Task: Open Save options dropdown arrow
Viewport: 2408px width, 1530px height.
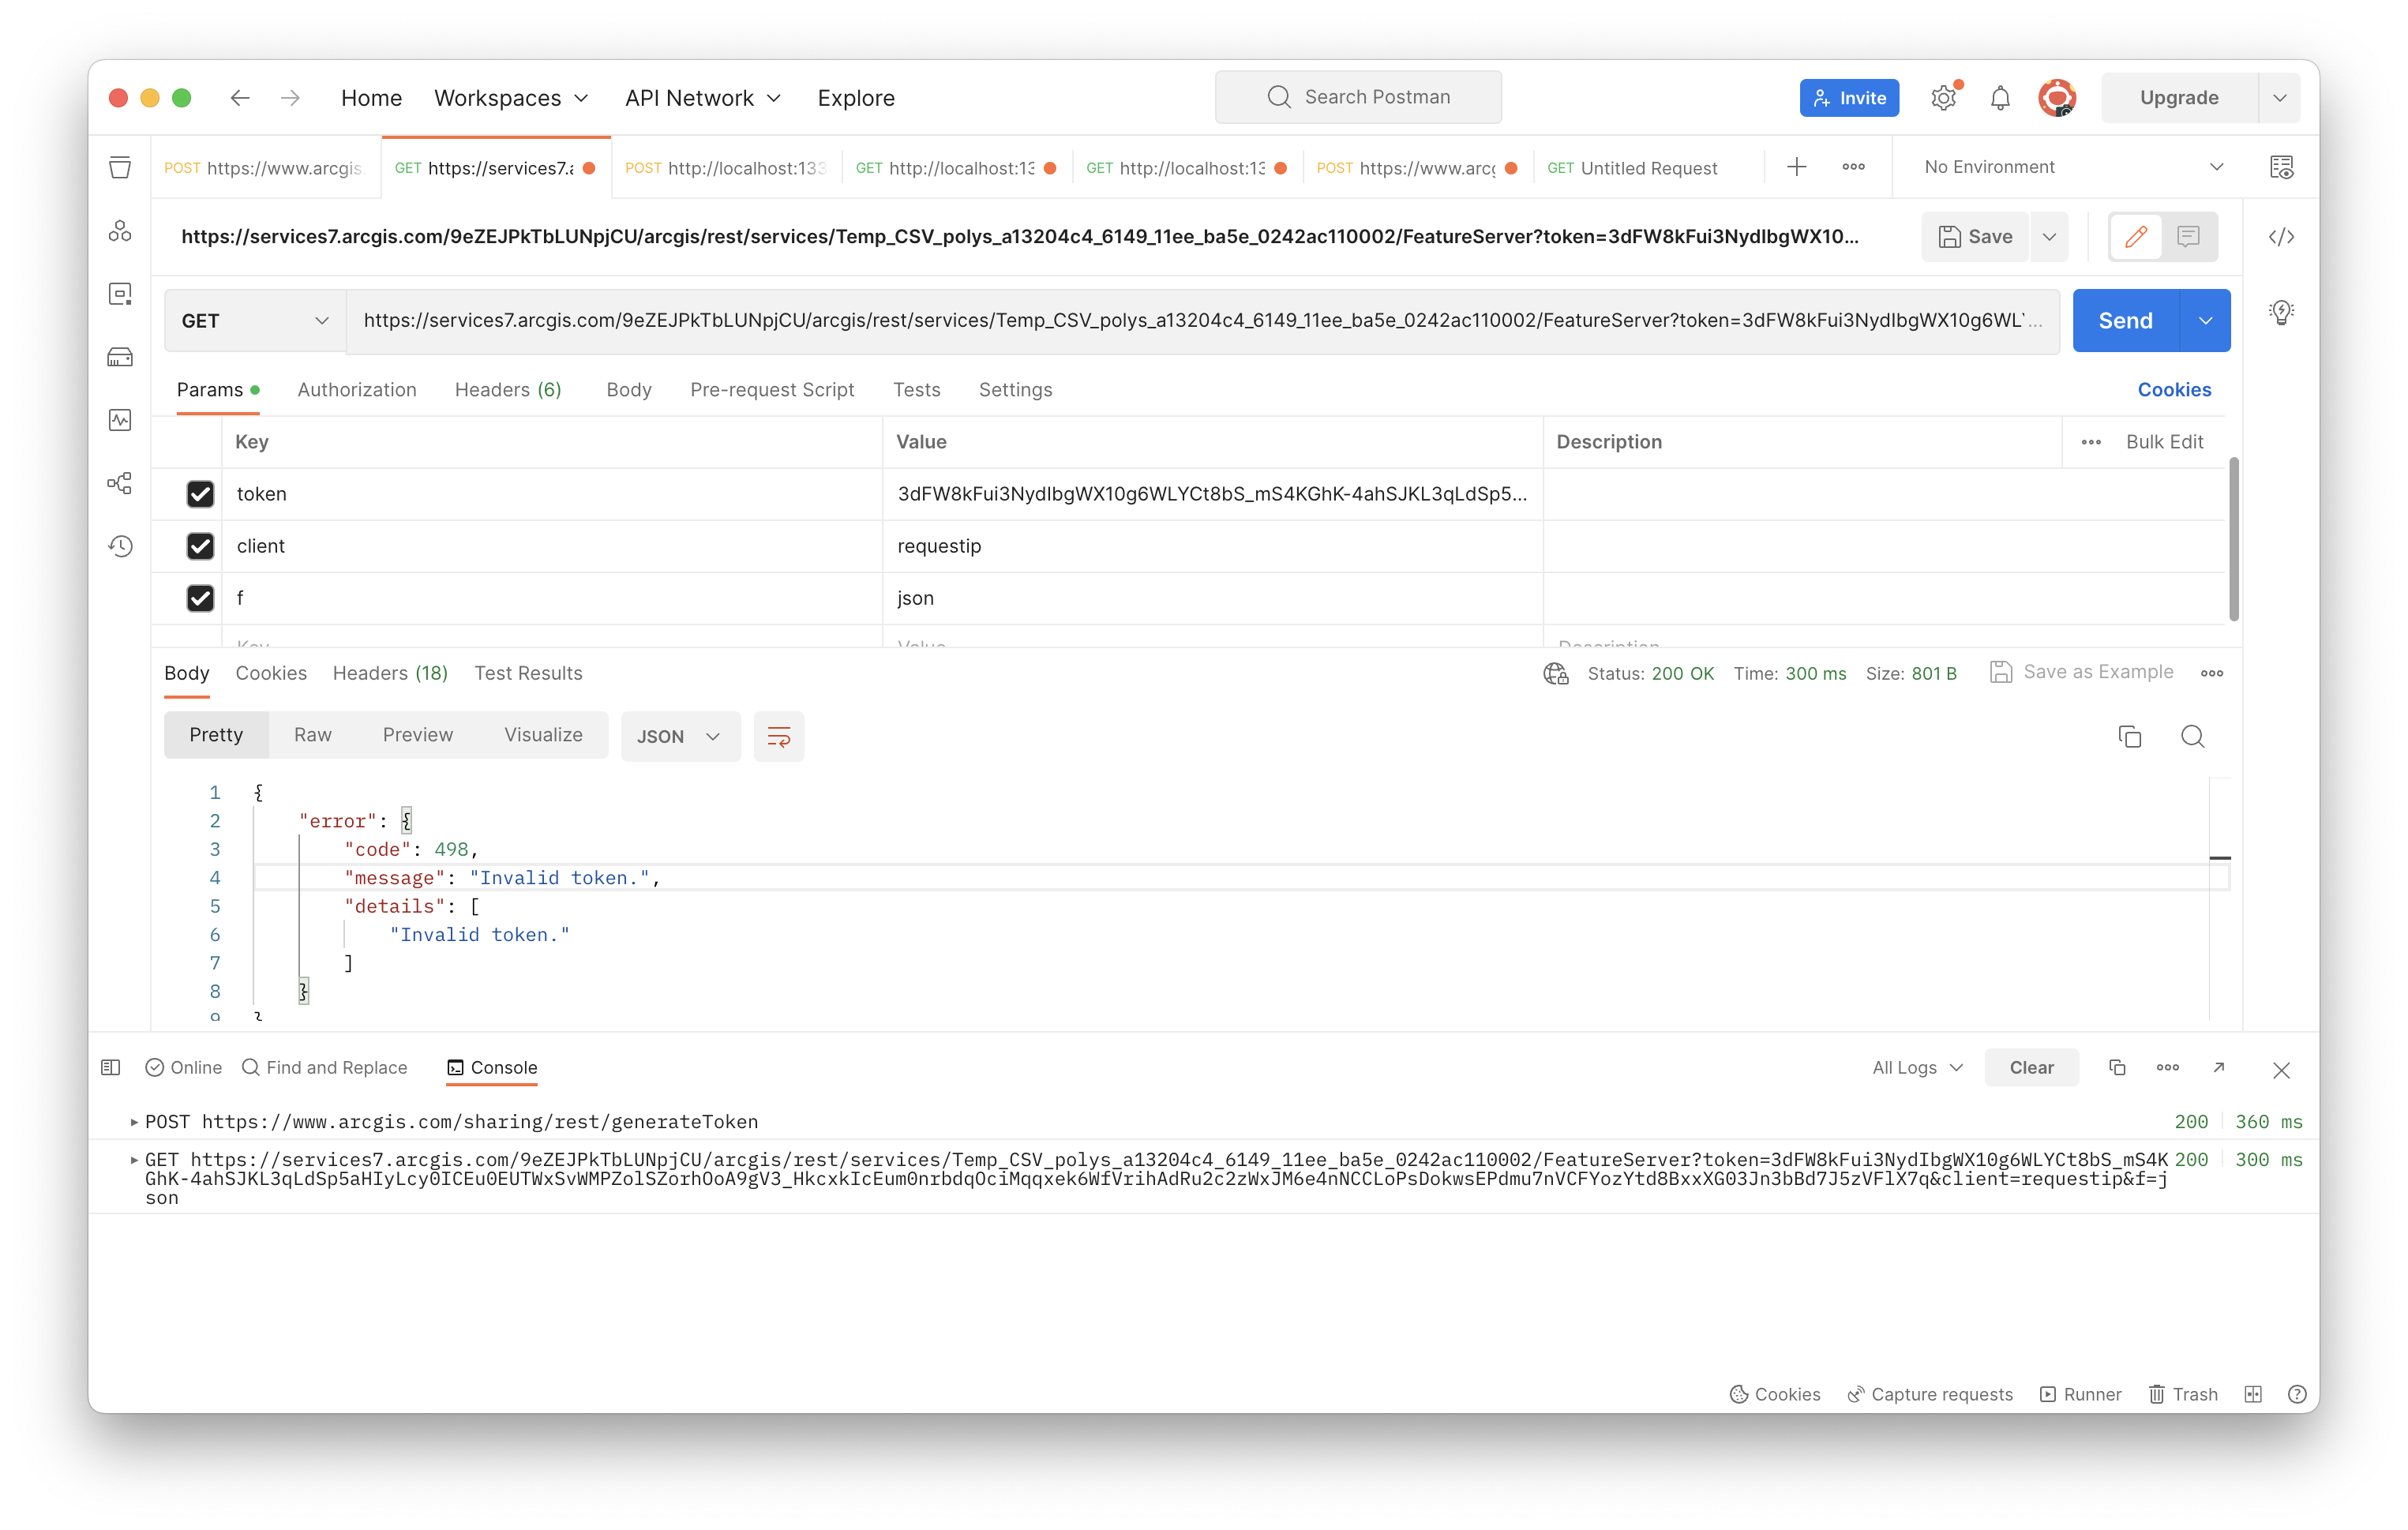Action: [x=2049, y=237]
